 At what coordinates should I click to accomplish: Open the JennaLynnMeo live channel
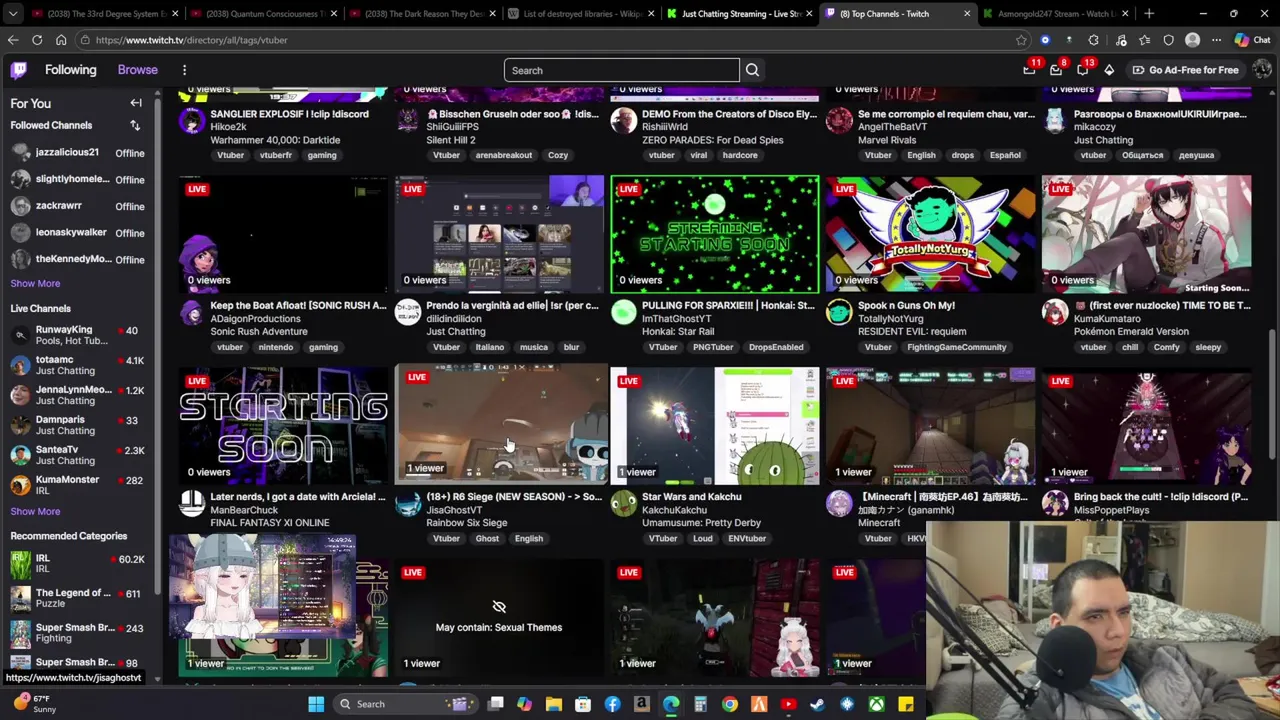(78, 395)
